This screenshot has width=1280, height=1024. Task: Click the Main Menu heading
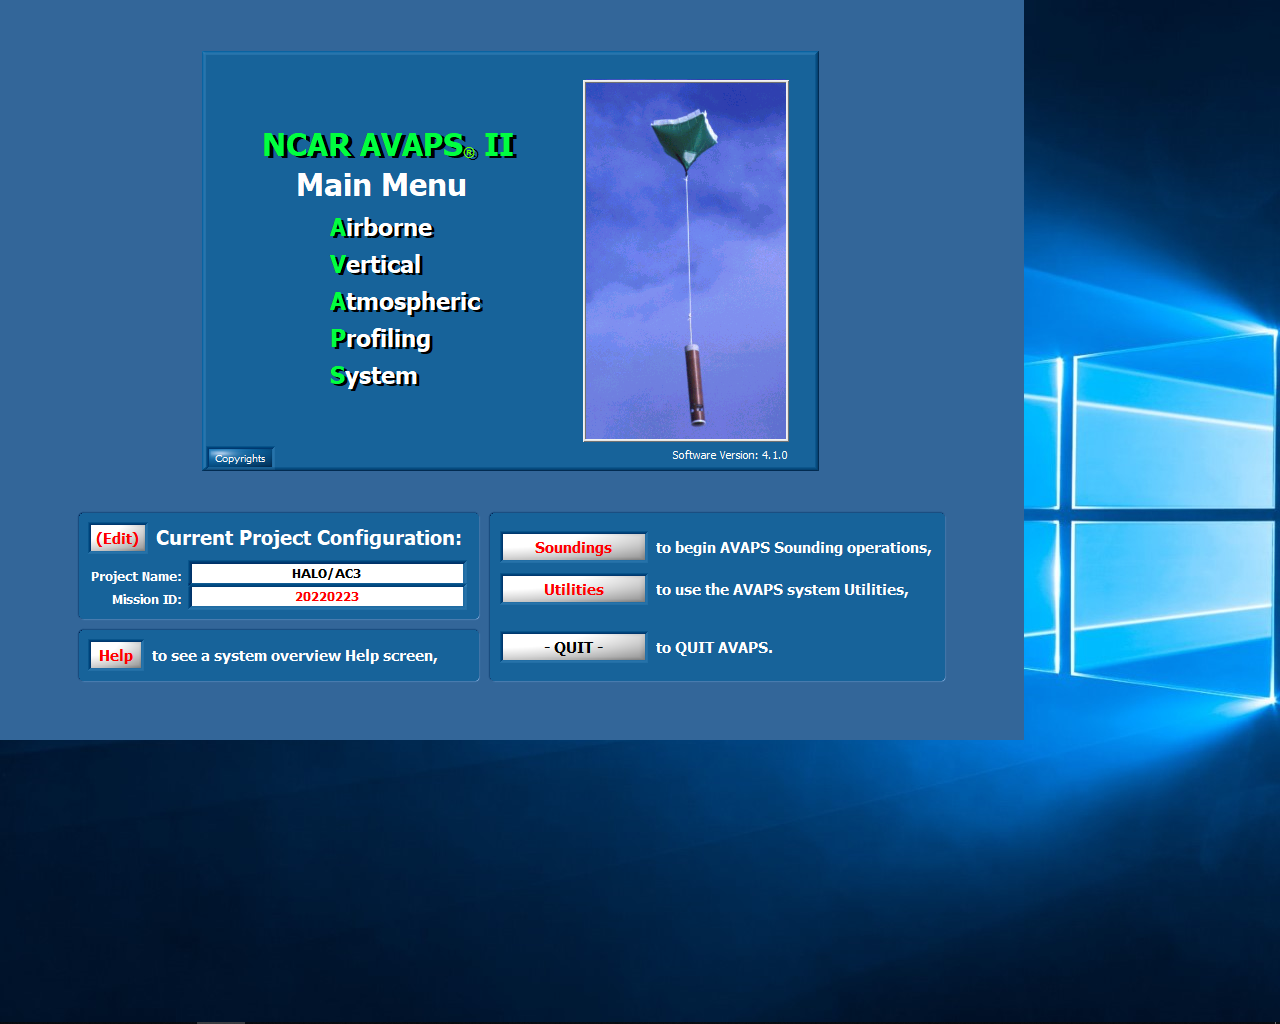(382, 185)
